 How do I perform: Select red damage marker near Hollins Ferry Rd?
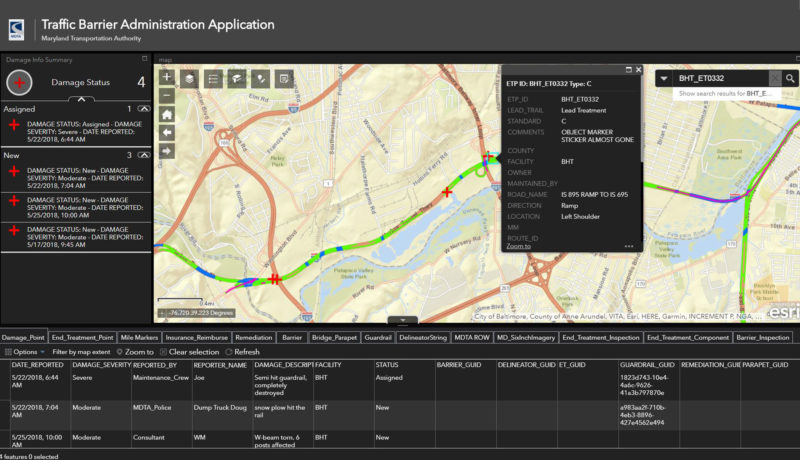pyautogui.click(x=447, y=192)
